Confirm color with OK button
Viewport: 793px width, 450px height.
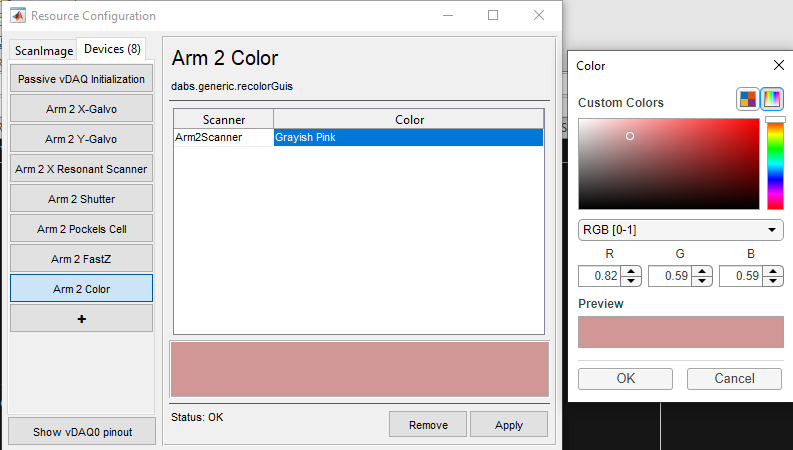pyautogui.click(x=626, y=379)
